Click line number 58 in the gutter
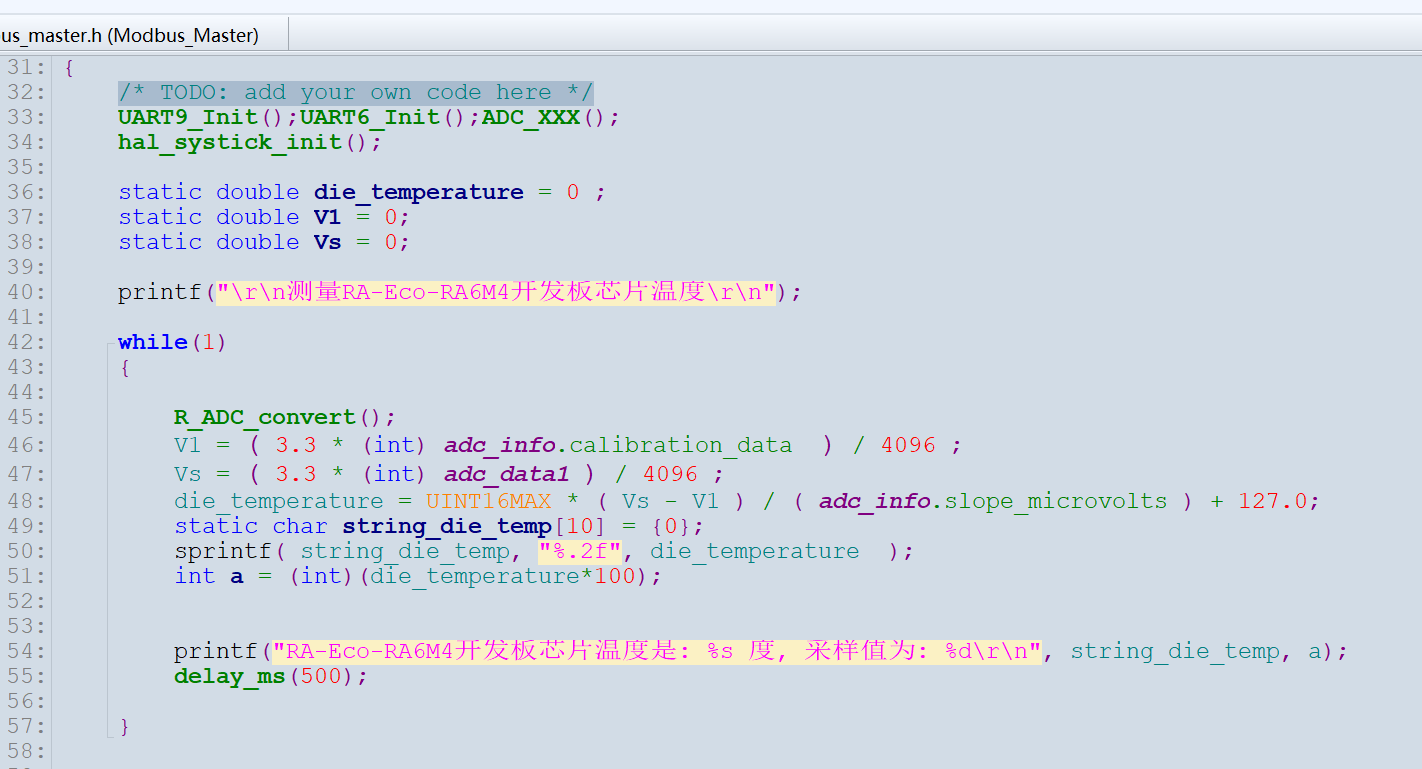 tap(21, 750)
